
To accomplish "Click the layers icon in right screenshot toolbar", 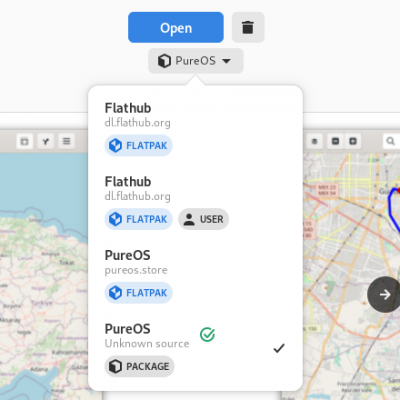I will tap(314, 141).
